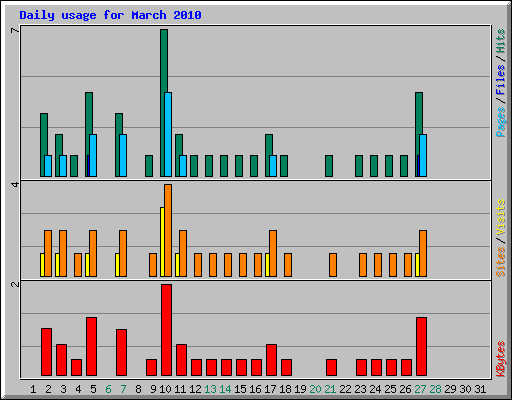This screenshot has width=512, height=400.
Task: Click the yellow visits bar for day 3
Action: pos(57,265)
